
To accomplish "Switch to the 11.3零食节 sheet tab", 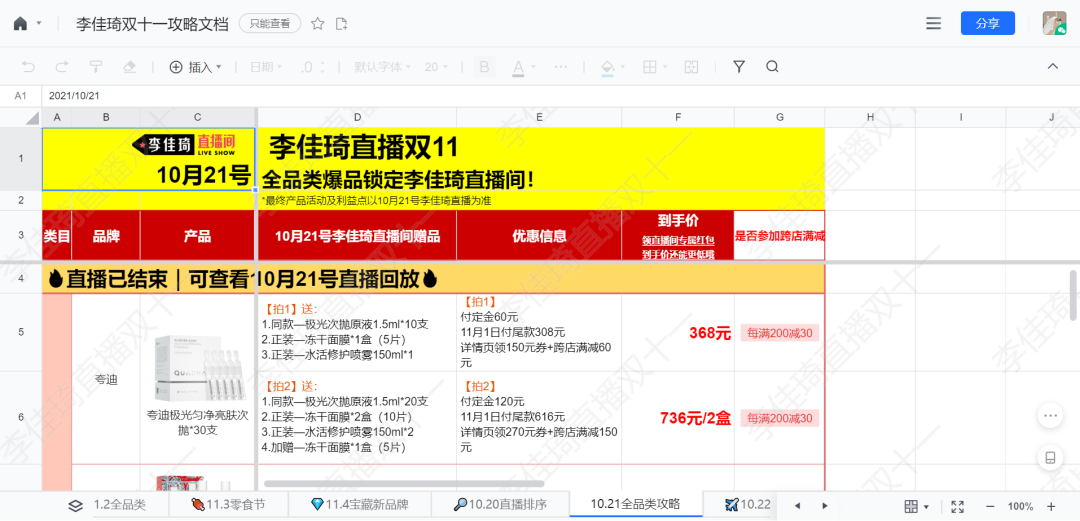I will point(228,505).
